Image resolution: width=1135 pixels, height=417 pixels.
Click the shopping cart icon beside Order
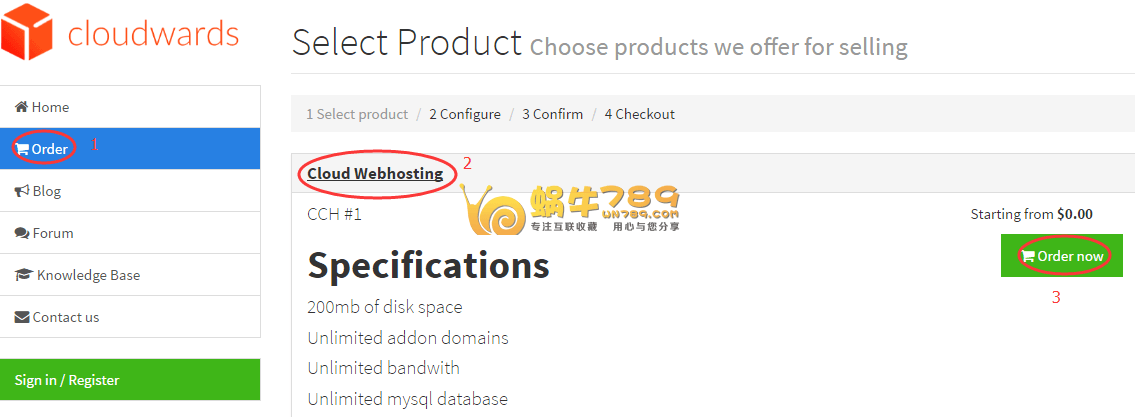[22, 149]
